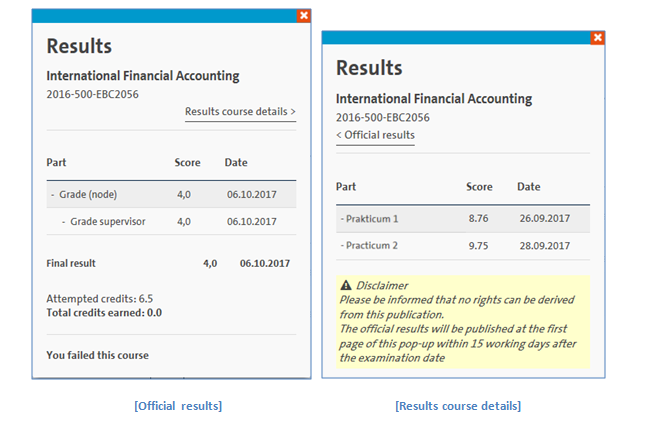
Task: Click 'Part' column header in right pop-up
Action: (x=346, y=187)
